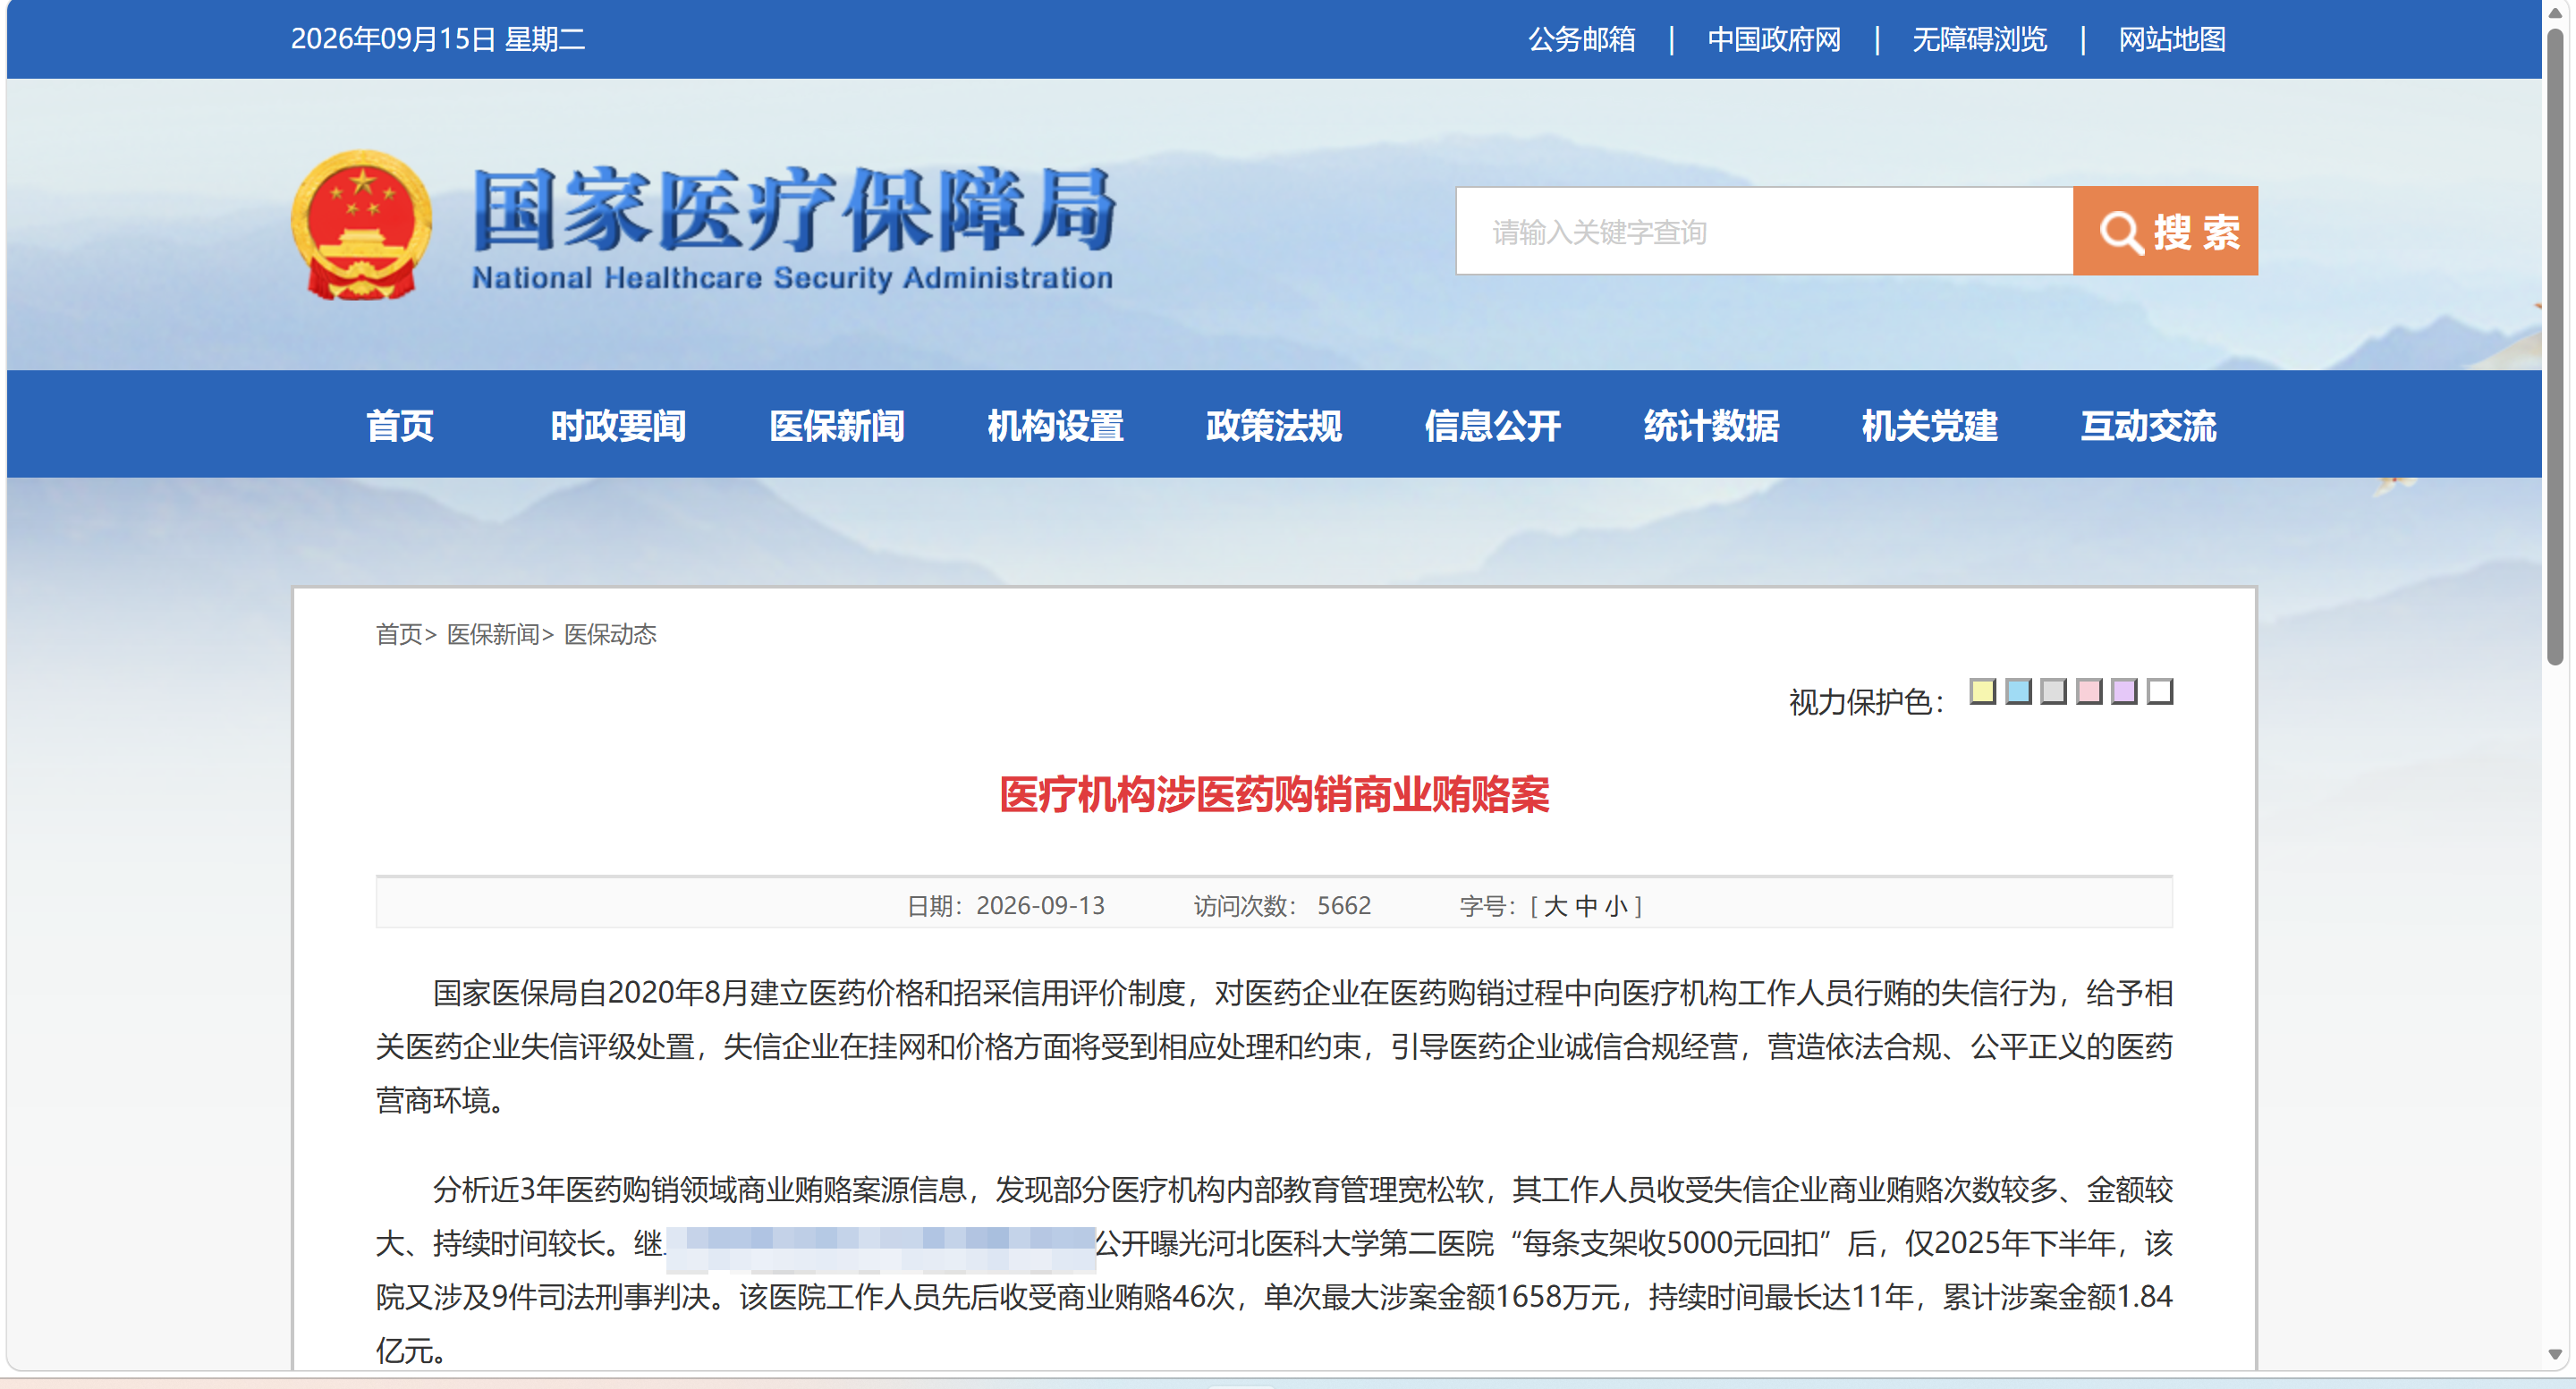Click the 国家医疗保障局 site title
The width and height of the screenshot is (2576, 1389).
tap(793, 209)
